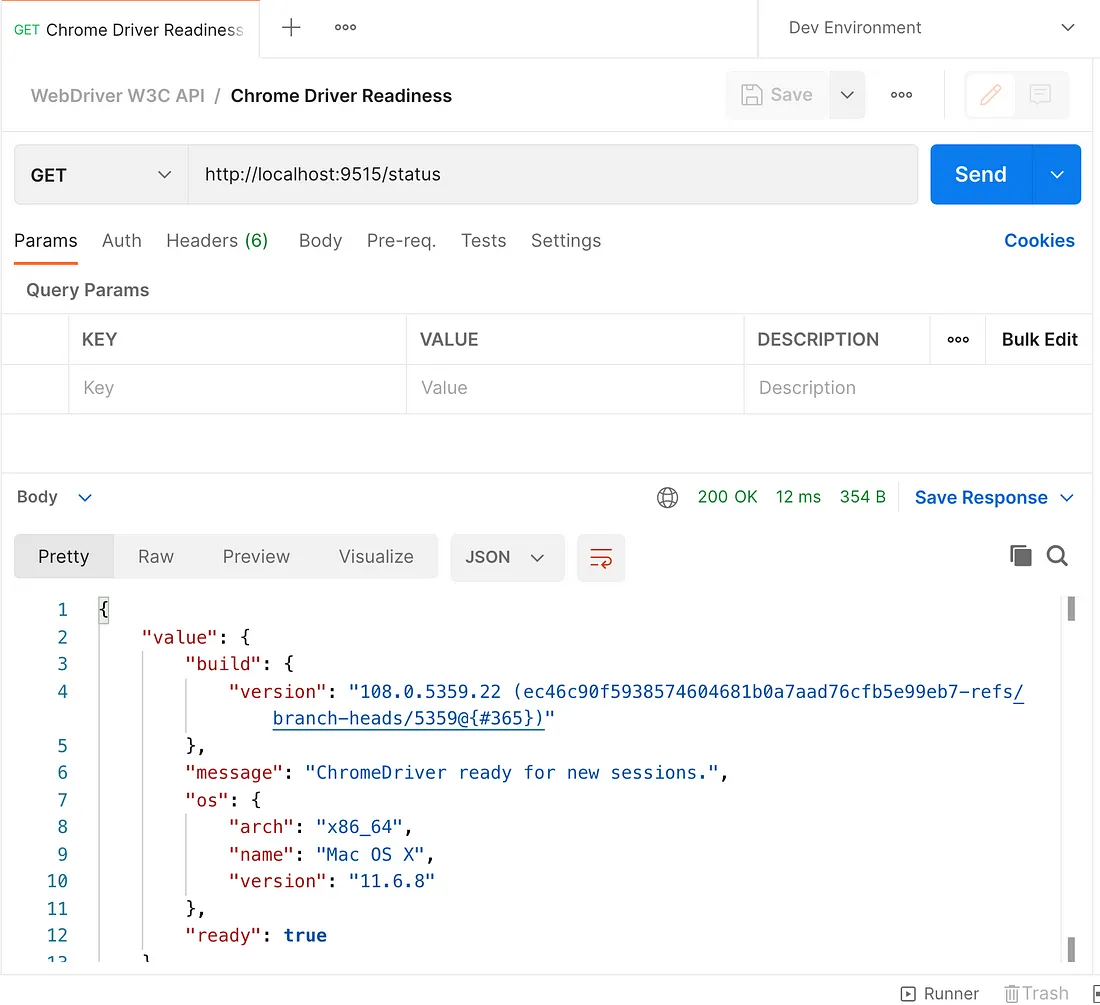Expand the GET method dropdown
Screen dimensions: 1100x1005
pos(101,175)
